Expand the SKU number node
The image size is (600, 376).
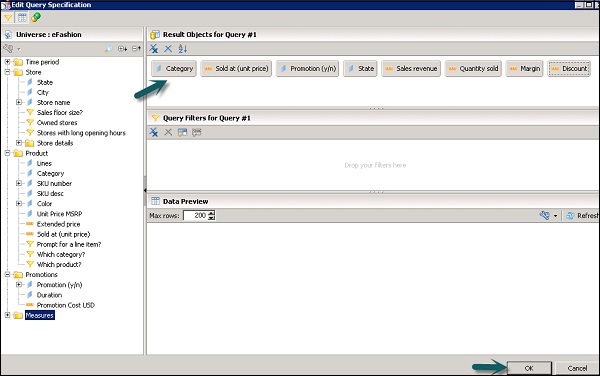pyautogui.click(x=19, y=184)
